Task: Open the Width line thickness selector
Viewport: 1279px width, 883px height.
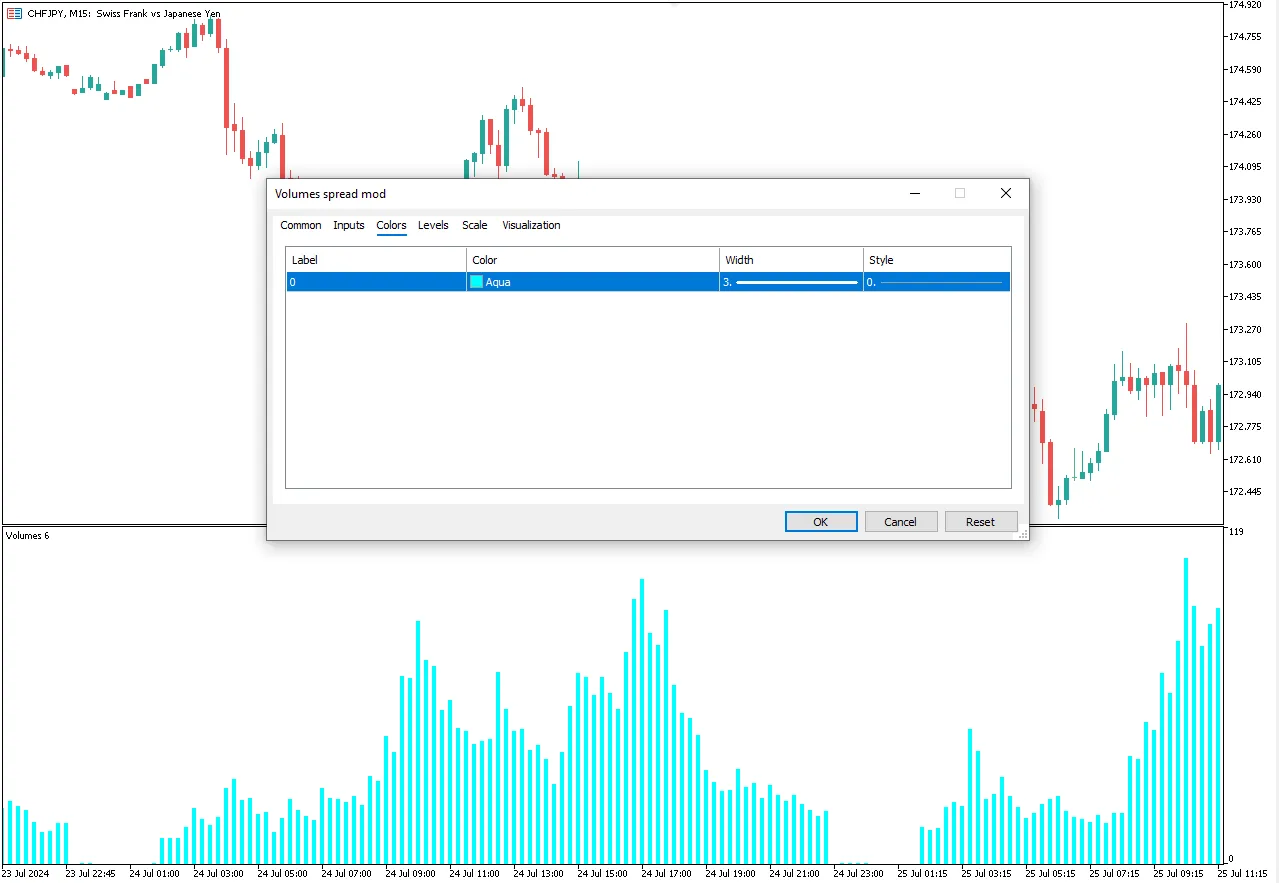Action: (x=791, y=282)
